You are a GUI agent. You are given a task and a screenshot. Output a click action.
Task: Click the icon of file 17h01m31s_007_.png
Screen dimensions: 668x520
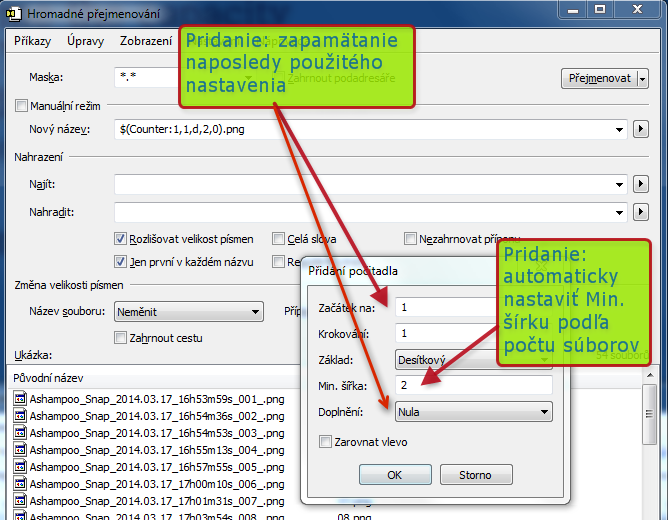click(x=20, y=500)
